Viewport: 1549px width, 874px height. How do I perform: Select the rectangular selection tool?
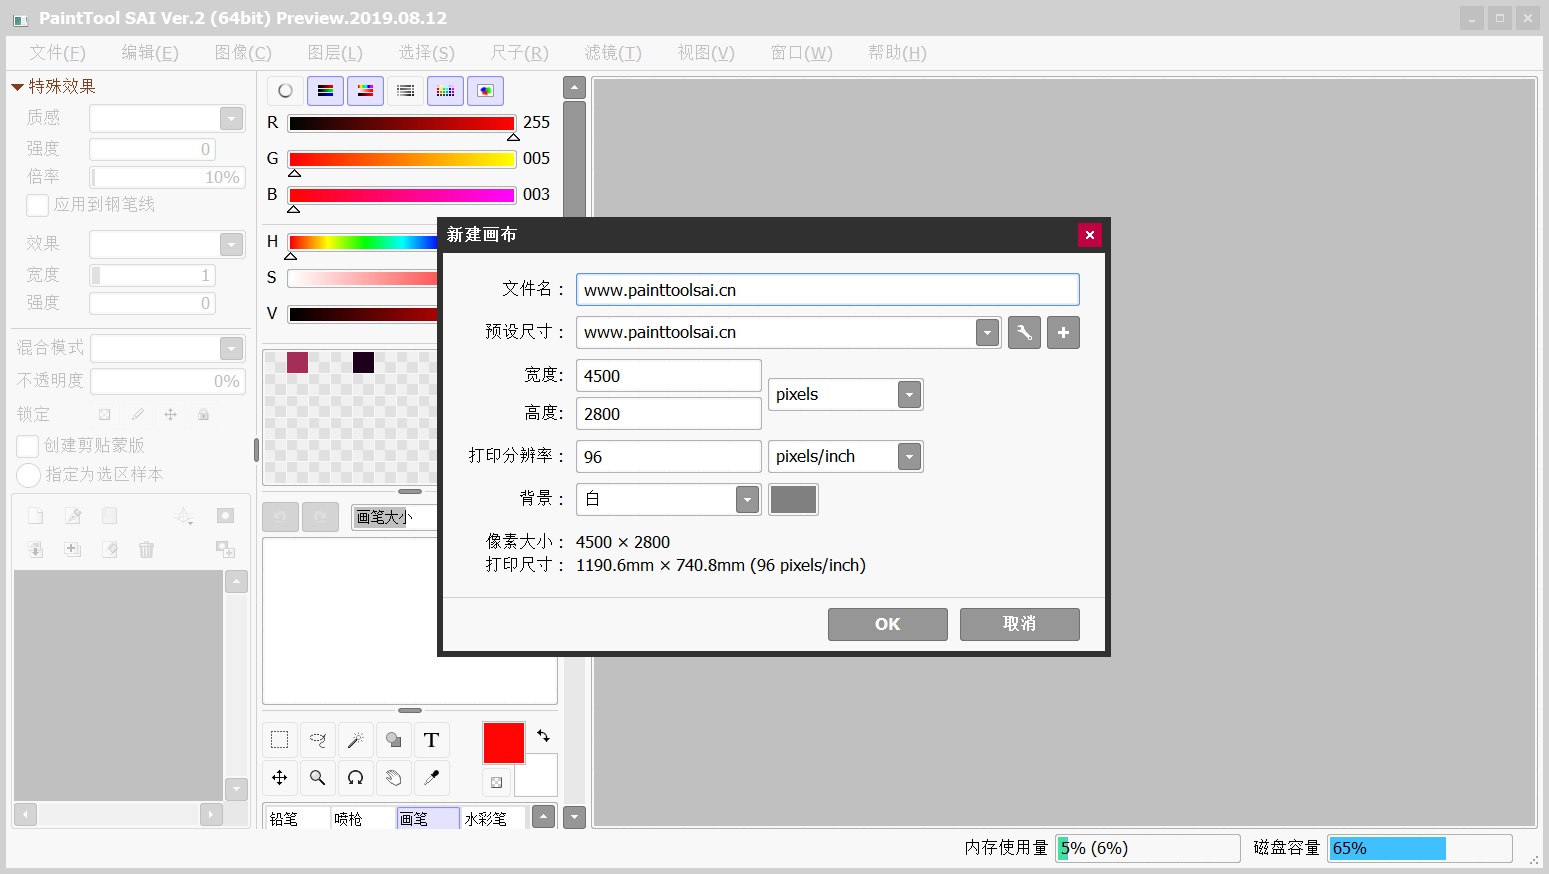280,740
